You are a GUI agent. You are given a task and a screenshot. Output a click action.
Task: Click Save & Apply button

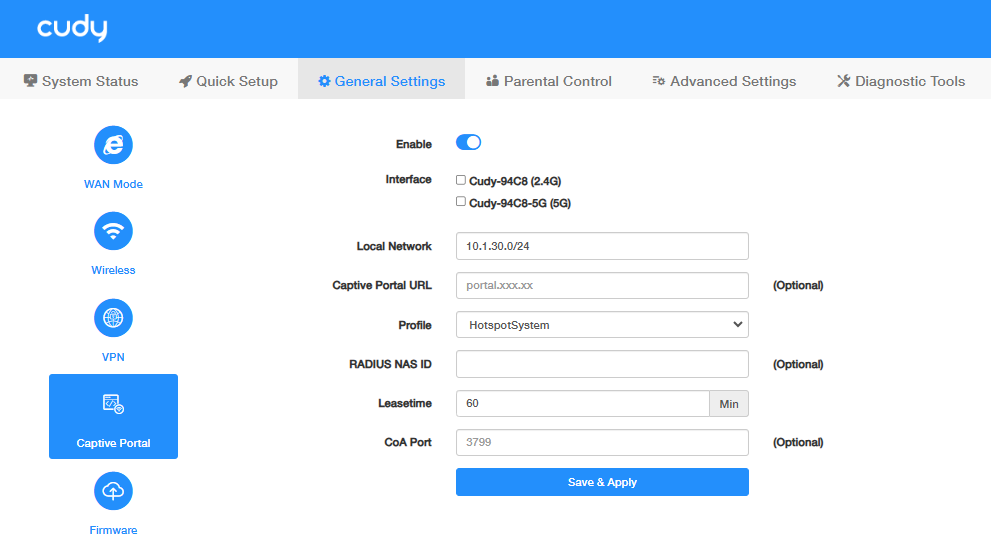coord(602,482)
